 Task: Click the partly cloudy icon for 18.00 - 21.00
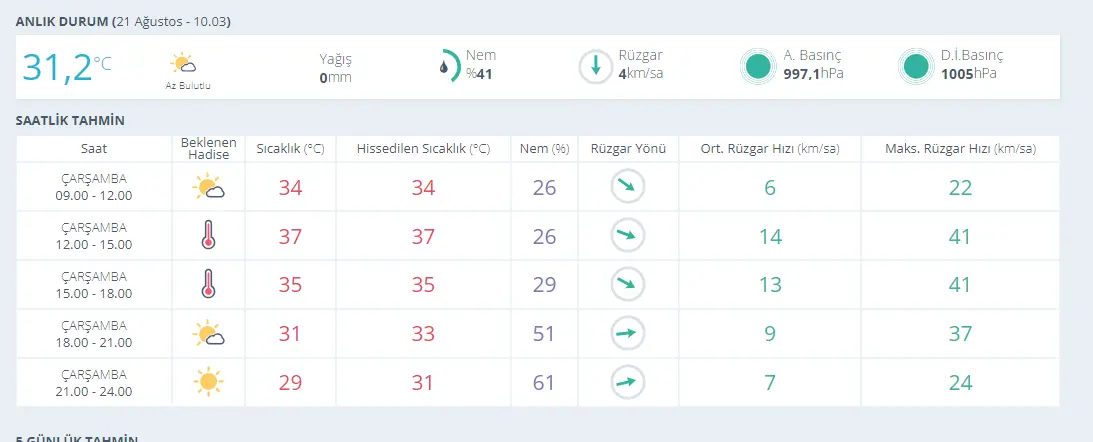[x=208, y=333]
